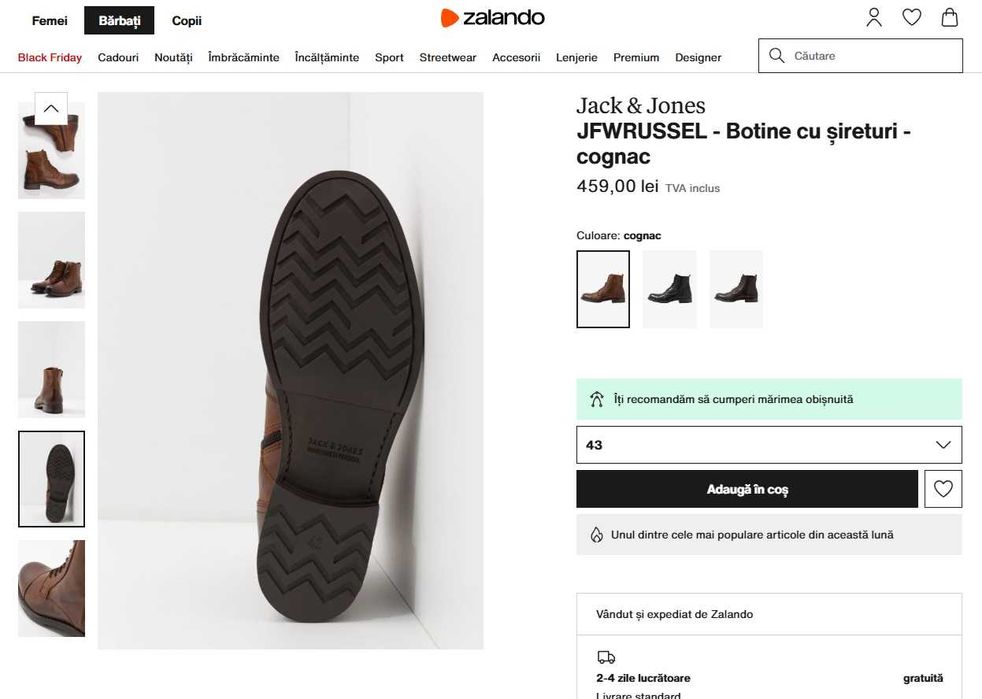
Task: Open the shopping bag icon
Action: point(950,18)
